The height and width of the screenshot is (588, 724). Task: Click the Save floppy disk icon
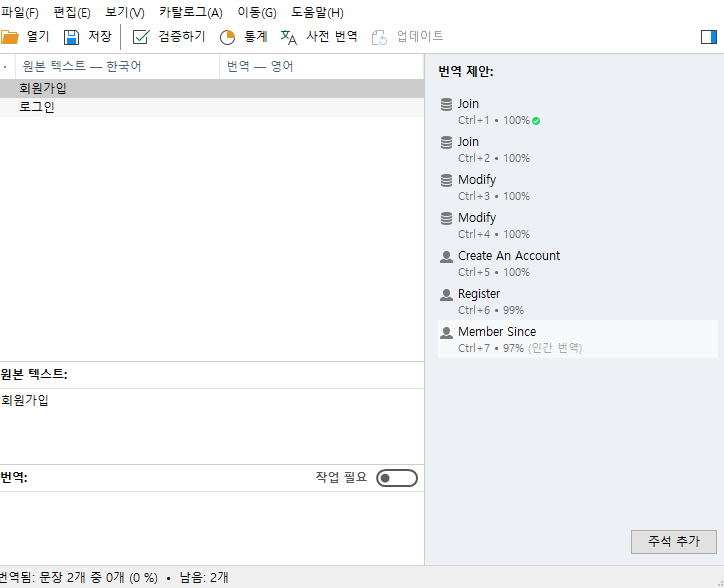(x=72, y=37)
